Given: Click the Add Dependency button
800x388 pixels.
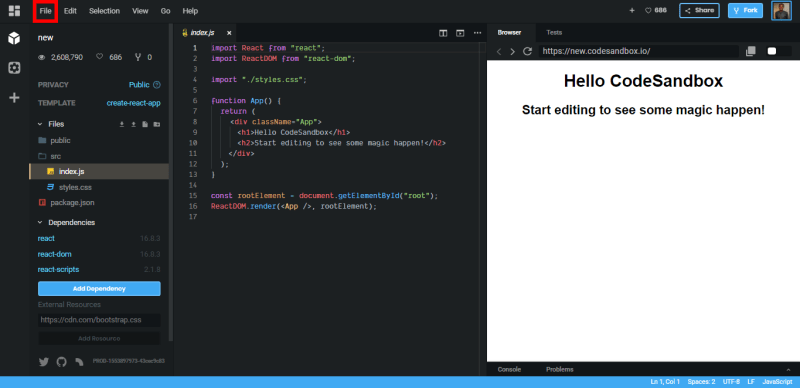Looking at the screenshot, I should [x=99, y=288].
